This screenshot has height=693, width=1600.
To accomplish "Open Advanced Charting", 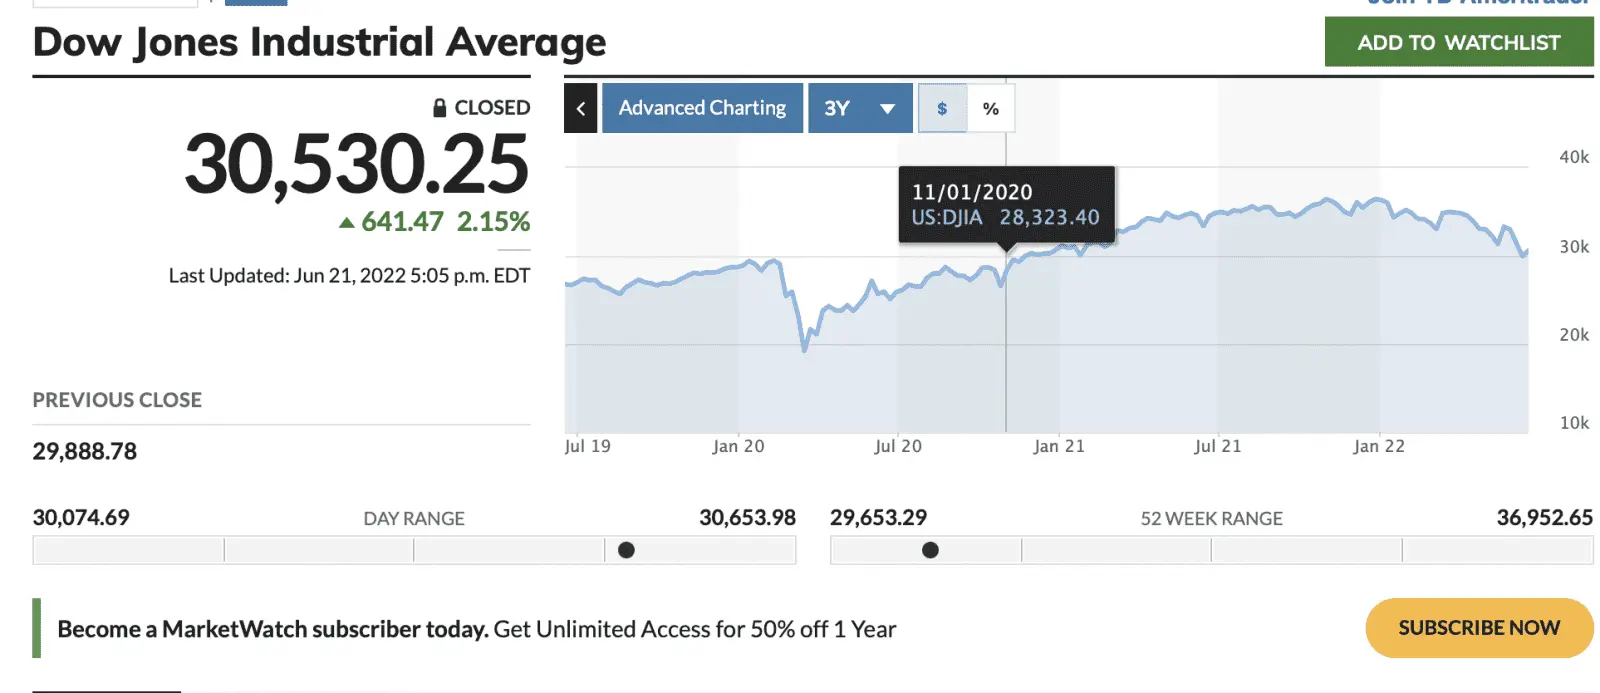I will (702, 108).
